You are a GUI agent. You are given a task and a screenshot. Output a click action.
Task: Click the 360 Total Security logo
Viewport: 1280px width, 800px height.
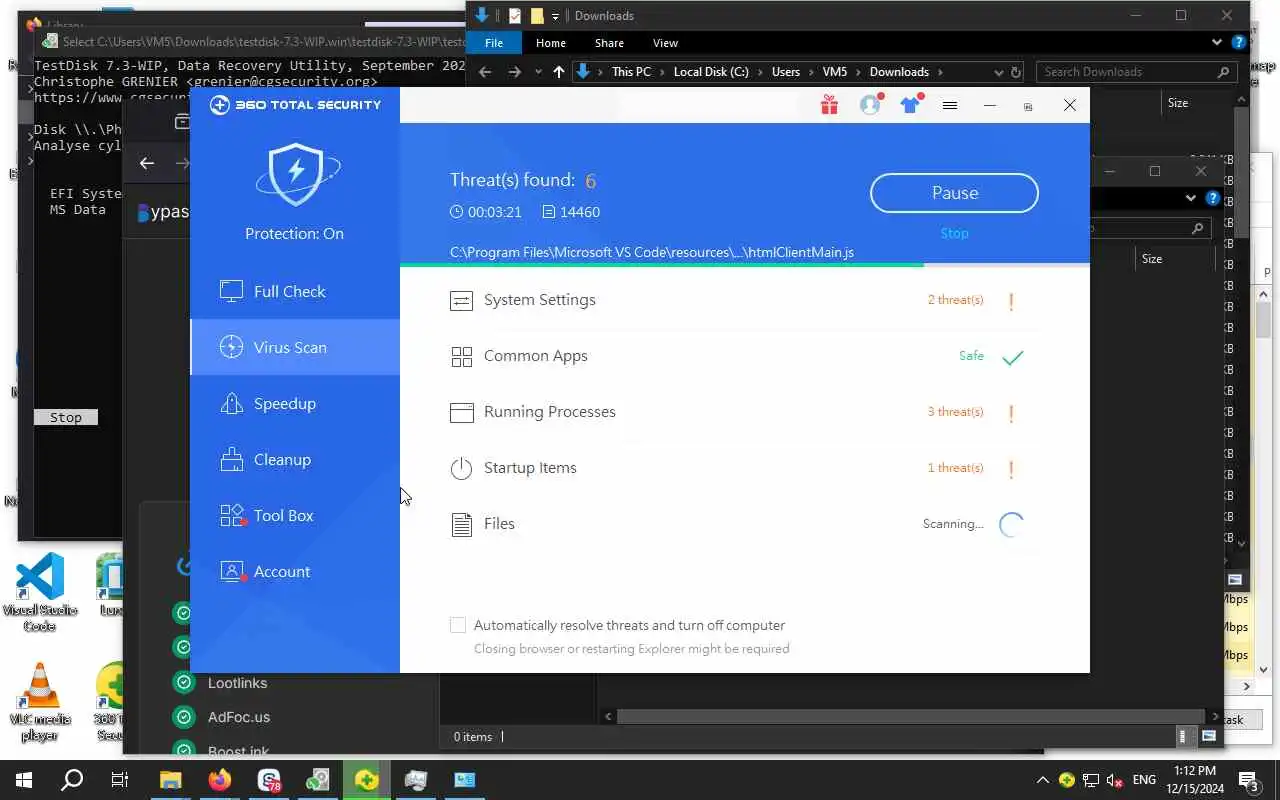[295, 105]
